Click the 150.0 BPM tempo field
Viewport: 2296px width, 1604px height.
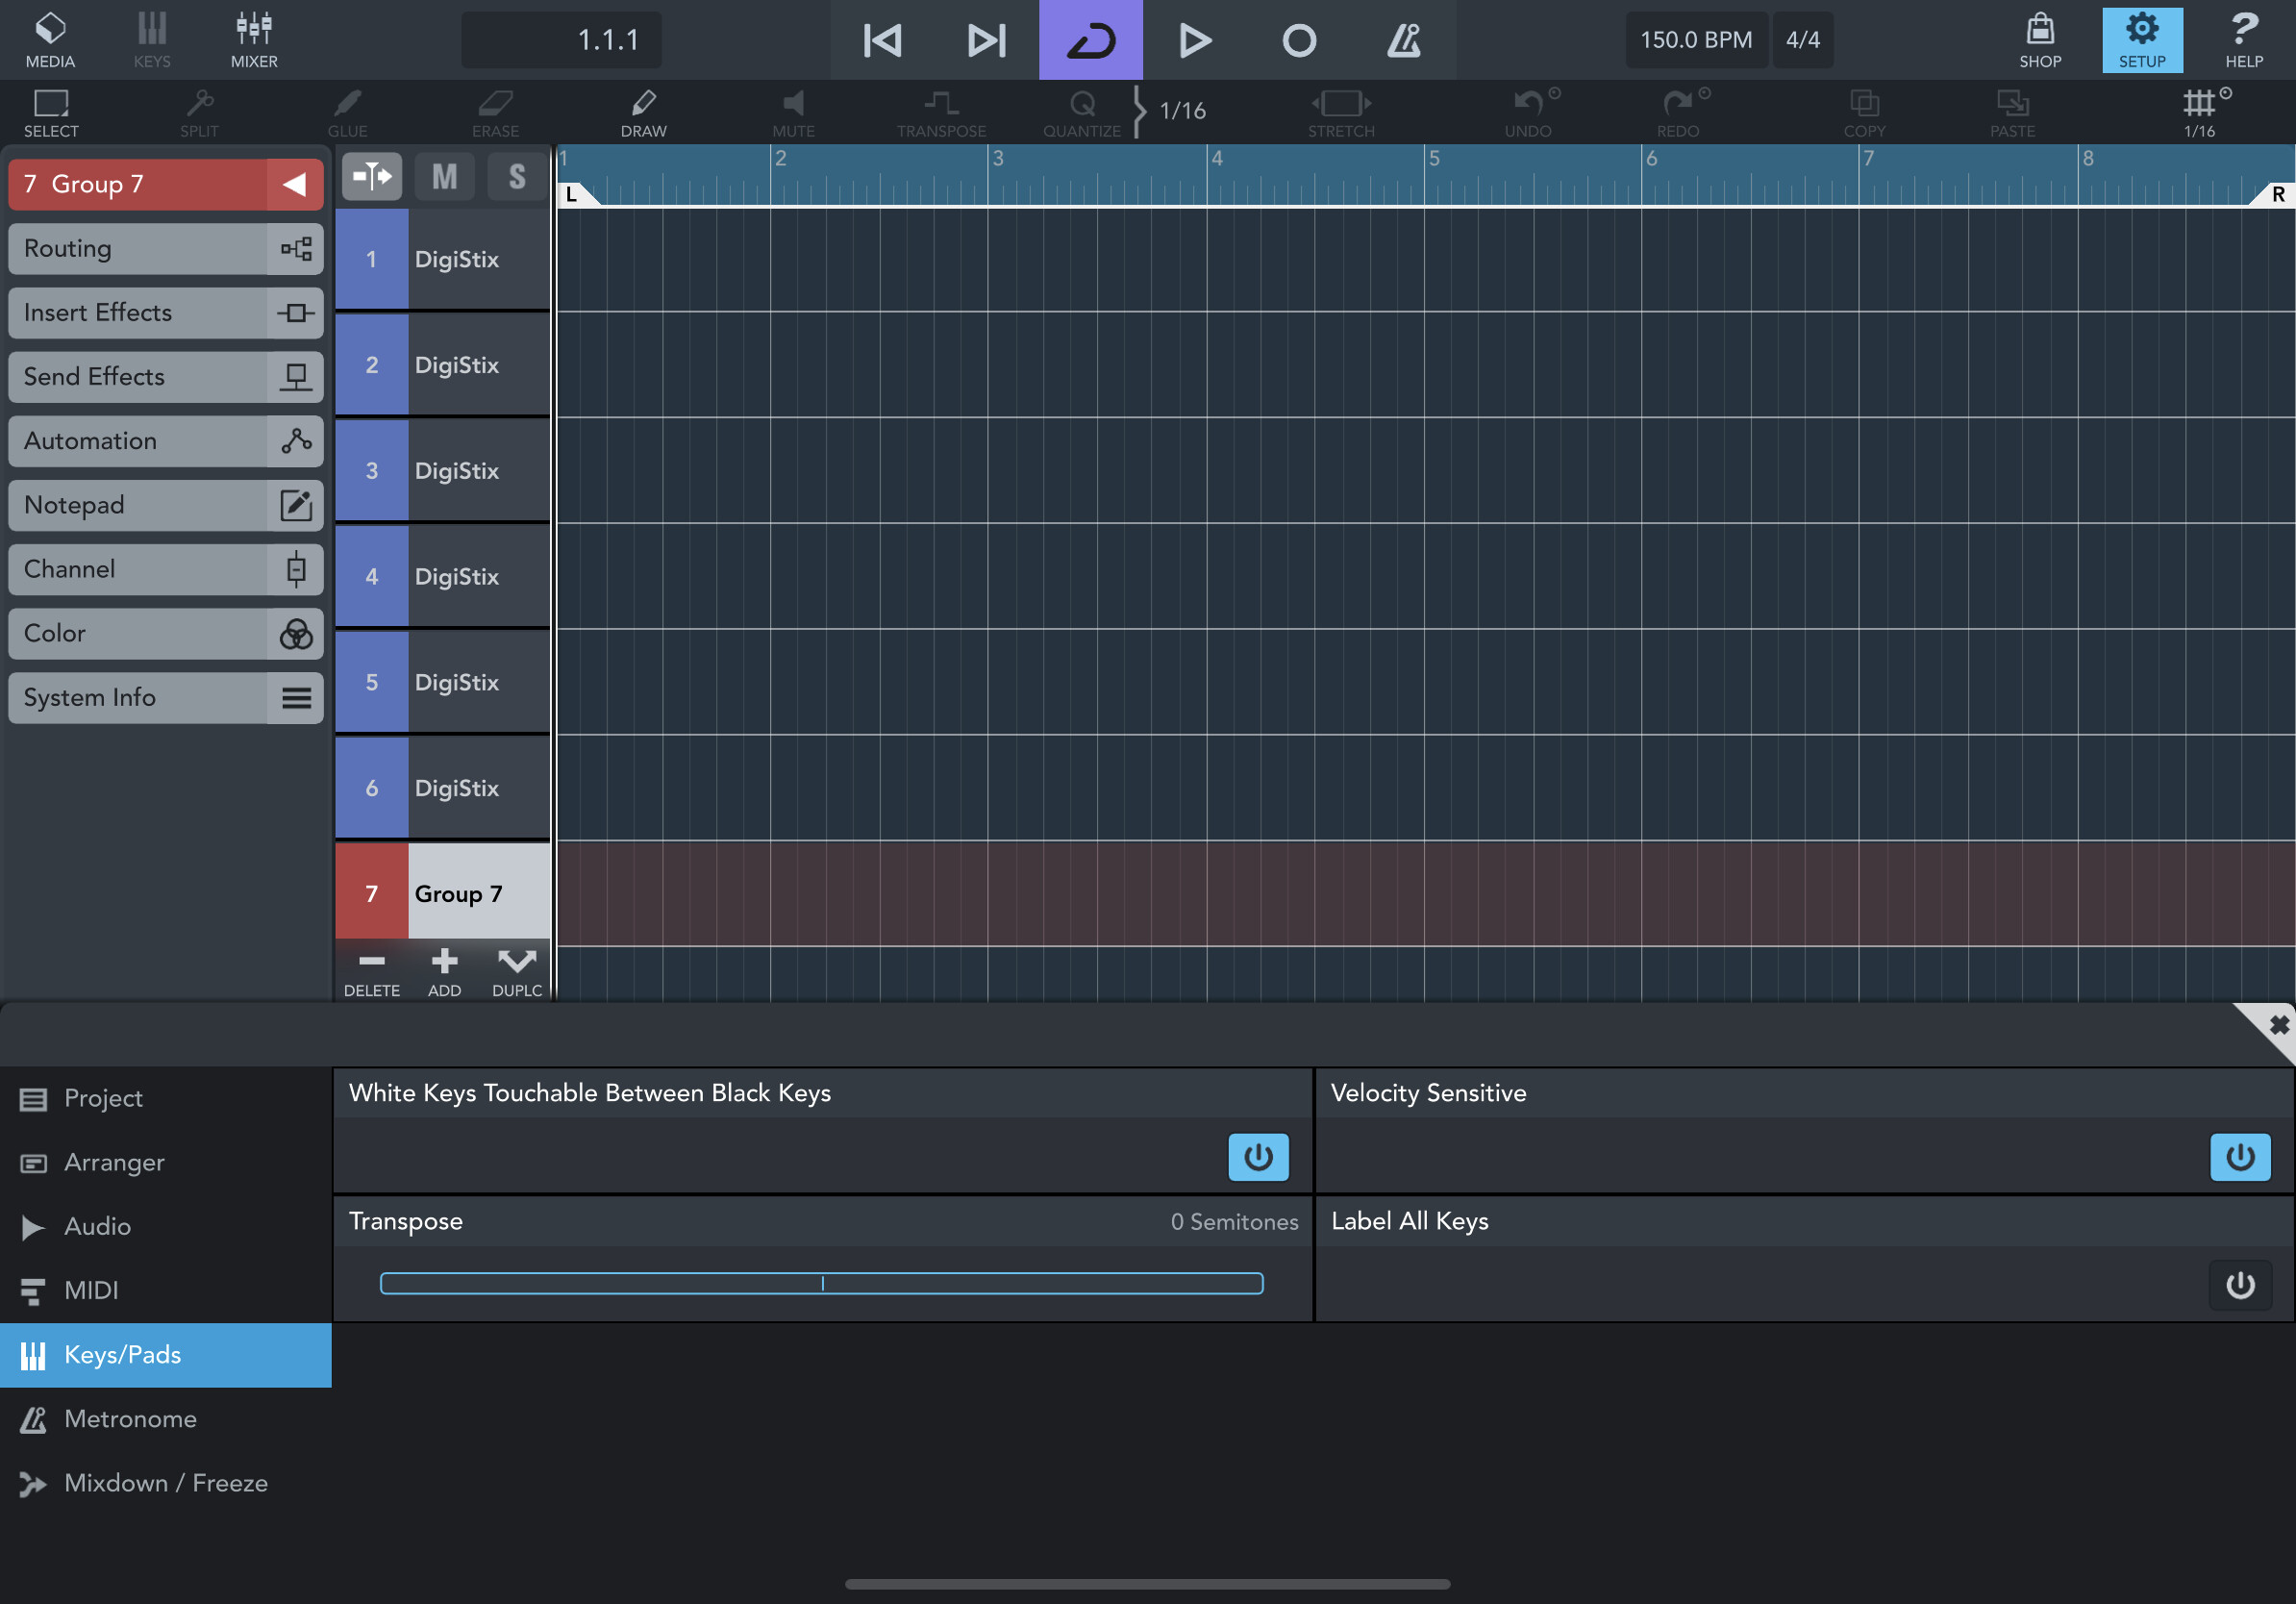[x=1695, y=40]
